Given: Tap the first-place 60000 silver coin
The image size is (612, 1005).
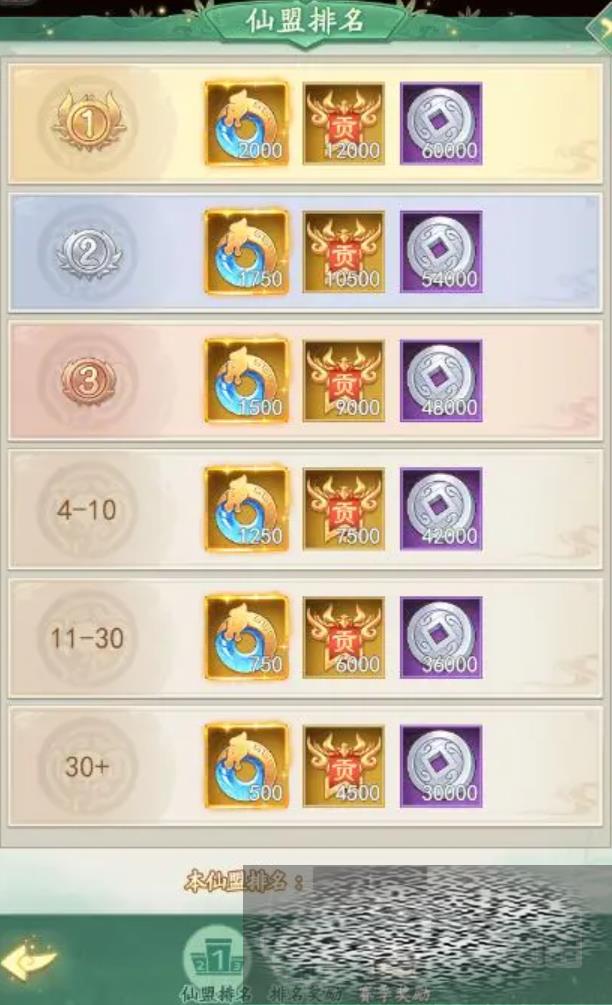Looking at the screenshot, I should point(441,123).
